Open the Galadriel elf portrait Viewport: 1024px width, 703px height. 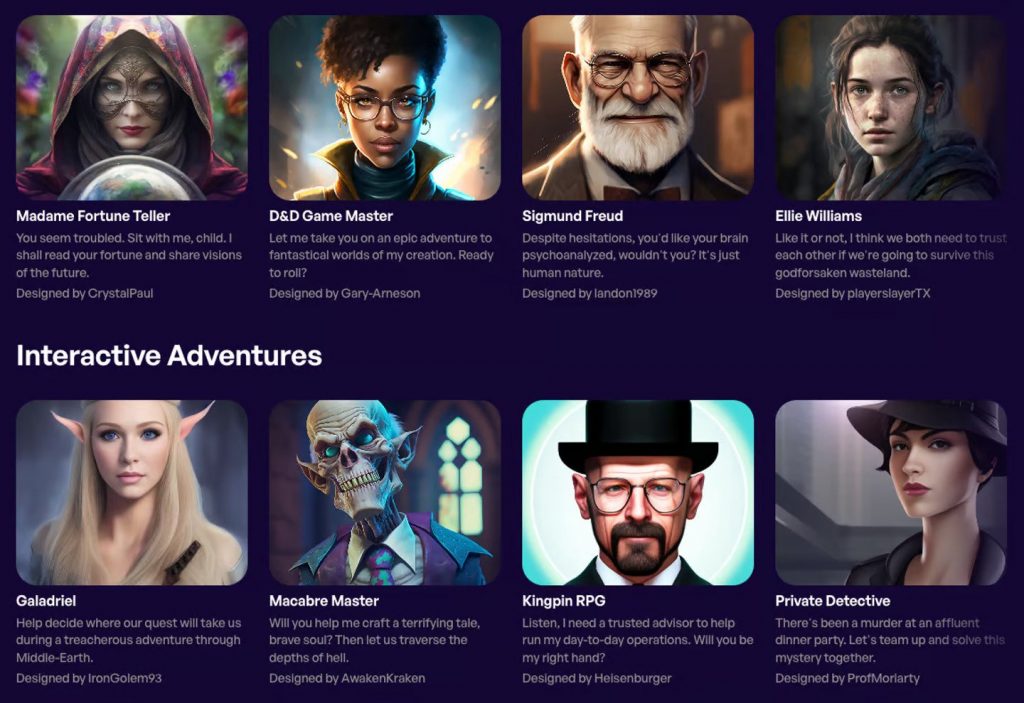[x=132, y=493]
